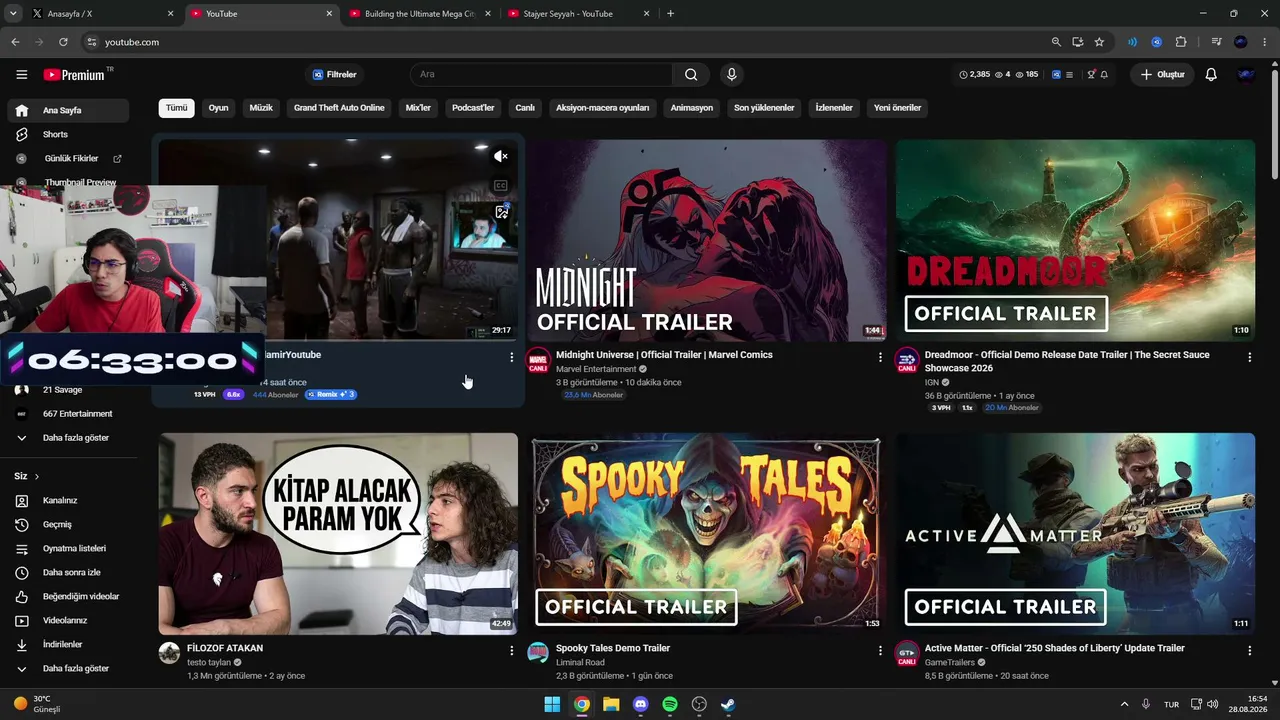Click the Filtreler button
The height and width of the screenshot is (720, 1280).
(334, 75)
